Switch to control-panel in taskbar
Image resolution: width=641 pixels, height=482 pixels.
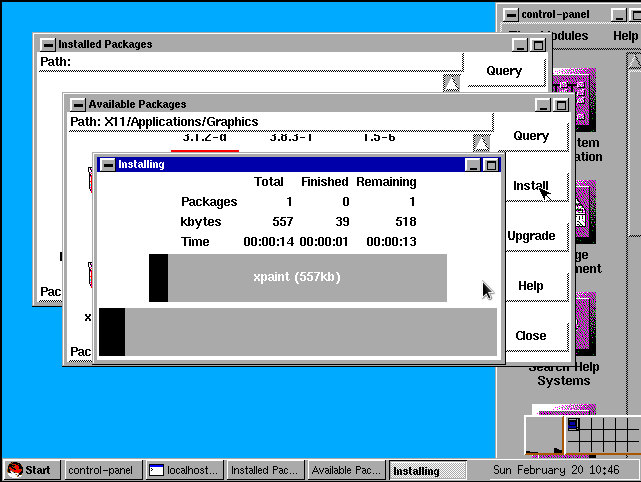tap(101, 470)
